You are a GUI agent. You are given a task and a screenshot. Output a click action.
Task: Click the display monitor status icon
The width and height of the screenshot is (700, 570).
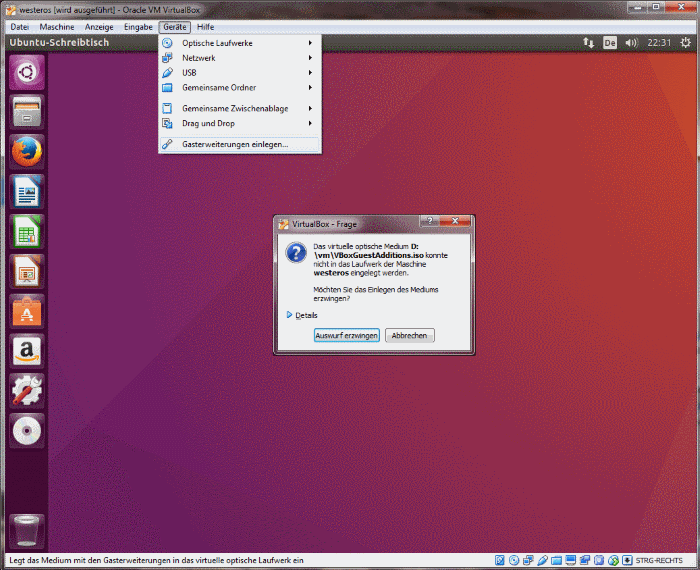pyautogui.click(x=571, y=560)
